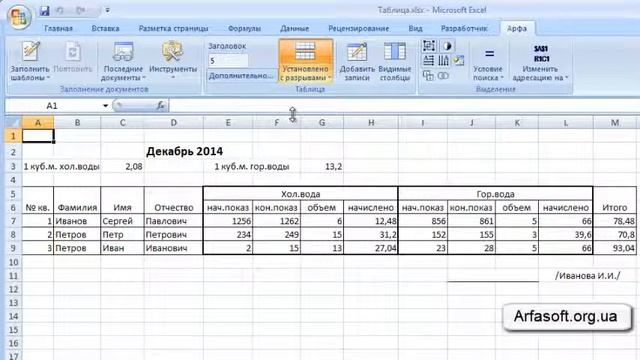Image resolution: width=640 pixels, height=360 pixels.
Task: Select the Декабрь 2014 title cell
Action: [x=184, y=151]
